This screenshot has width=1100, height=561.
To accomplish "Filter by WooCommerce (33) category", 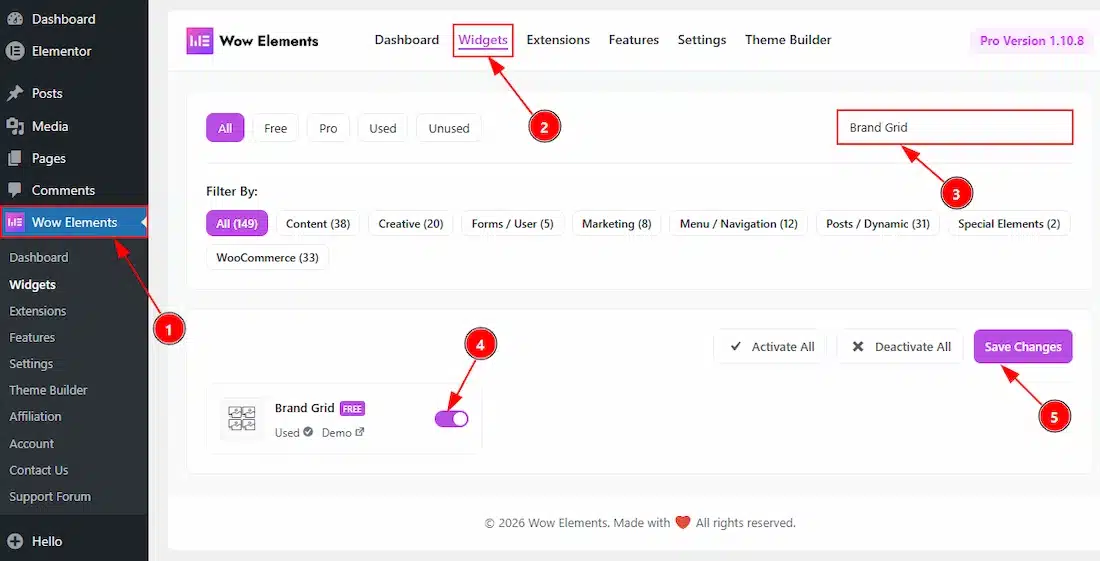I will 267,258.
